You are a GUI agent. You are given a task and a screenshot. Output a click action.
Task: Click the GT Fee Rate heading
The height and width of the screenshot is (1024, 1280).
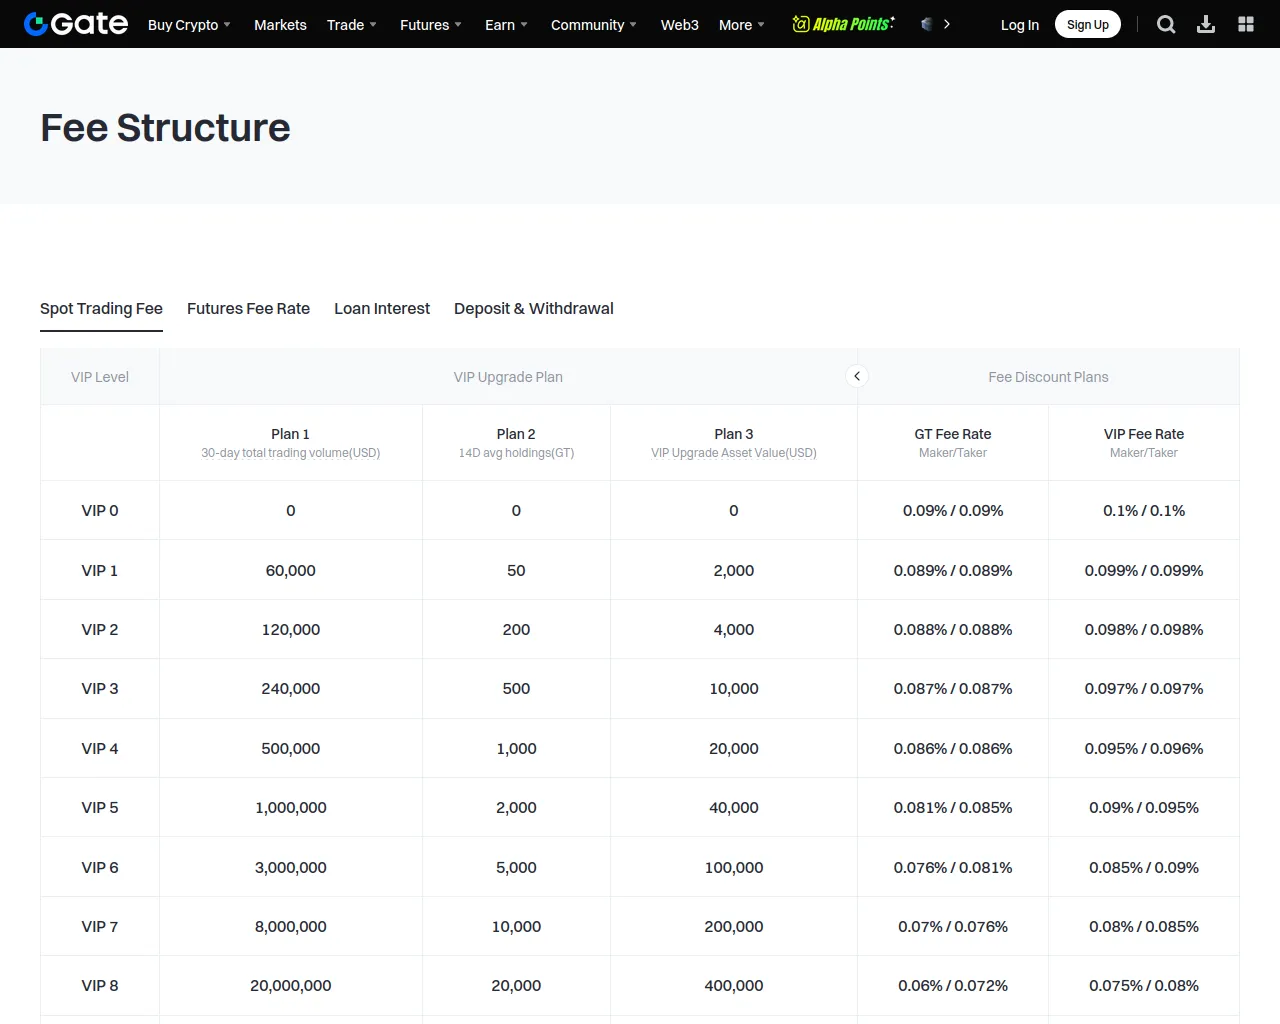click(x=953, y=434)
